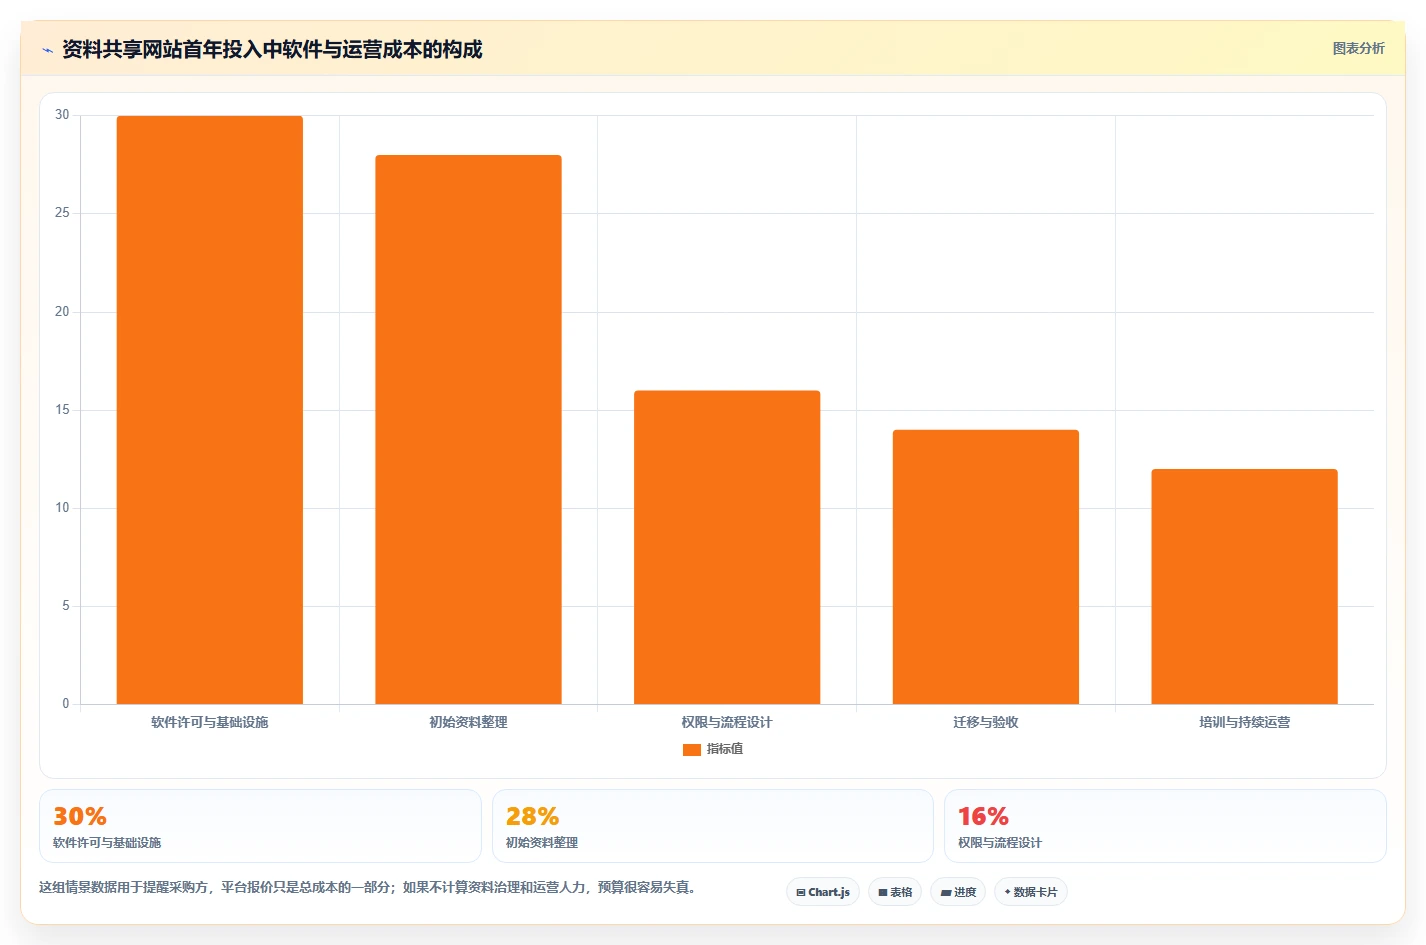Click the 权限与流程设计 bar in the chart

727,547
